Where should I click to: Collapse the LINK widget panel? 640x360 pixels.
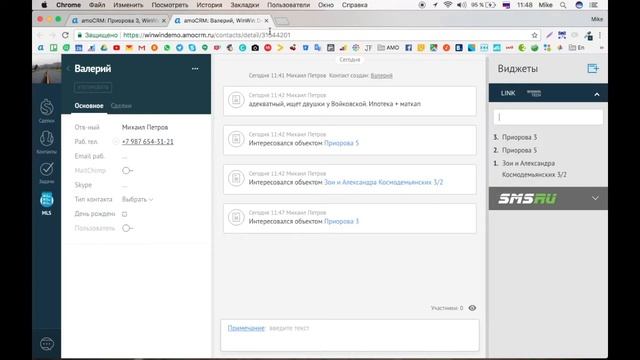597,94
